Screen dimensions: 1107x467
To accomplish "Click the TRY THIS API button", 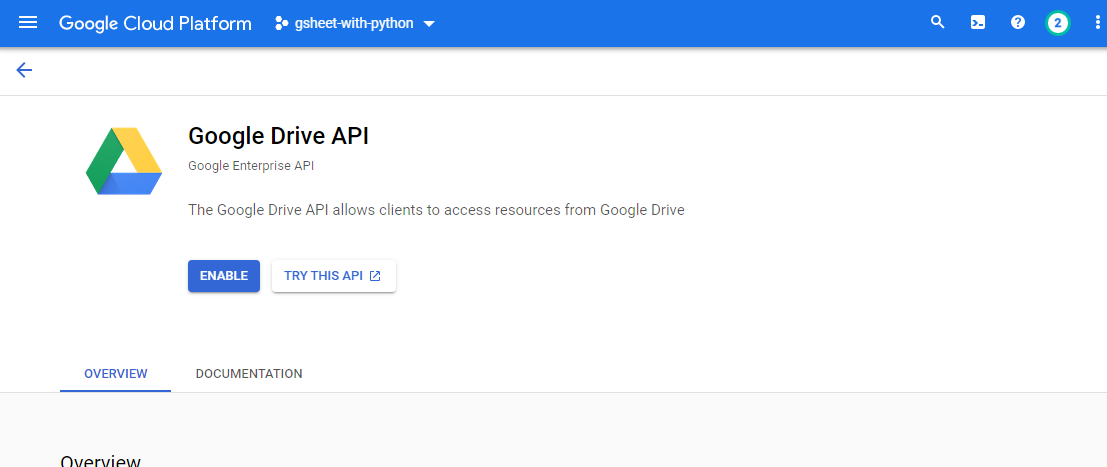I will [x=334, y=276].
